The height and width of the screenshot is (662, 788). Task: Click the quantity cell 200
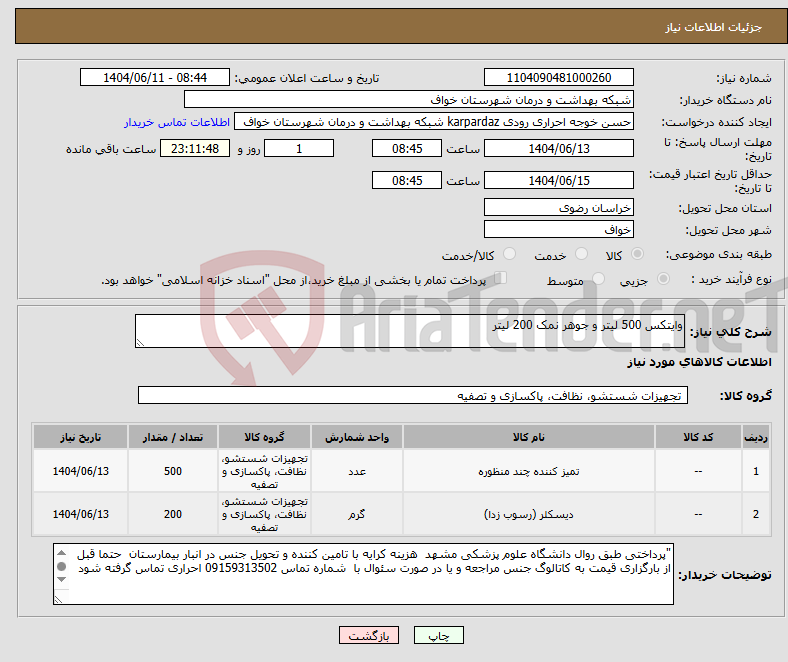click(173, 514)
